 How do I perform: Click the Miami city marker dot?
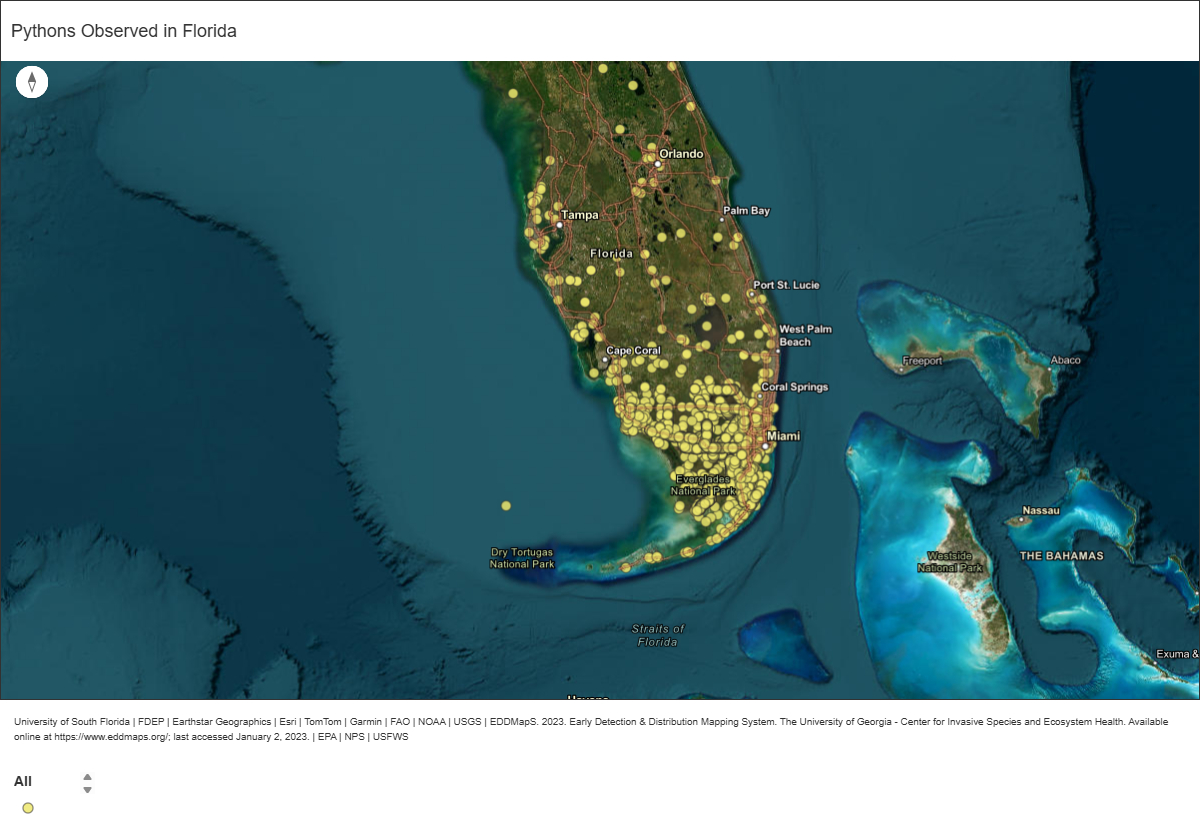click(x=767, y=447)
